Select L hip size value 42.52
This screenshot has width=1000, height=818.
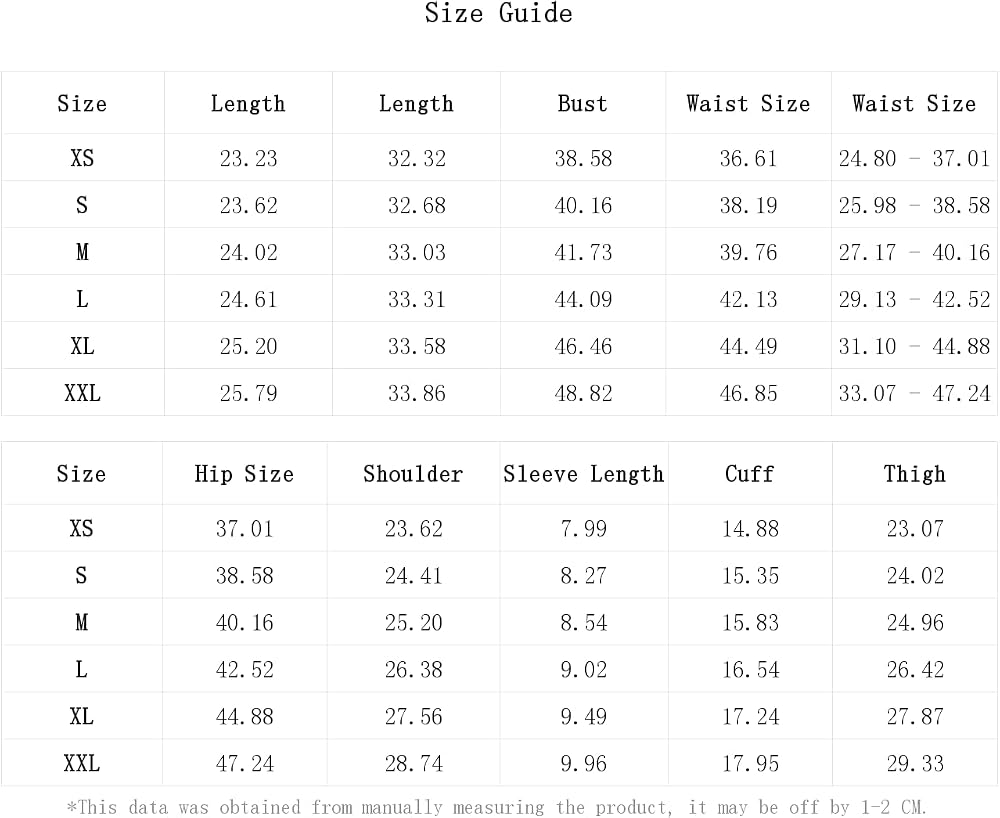pos(244,669)
